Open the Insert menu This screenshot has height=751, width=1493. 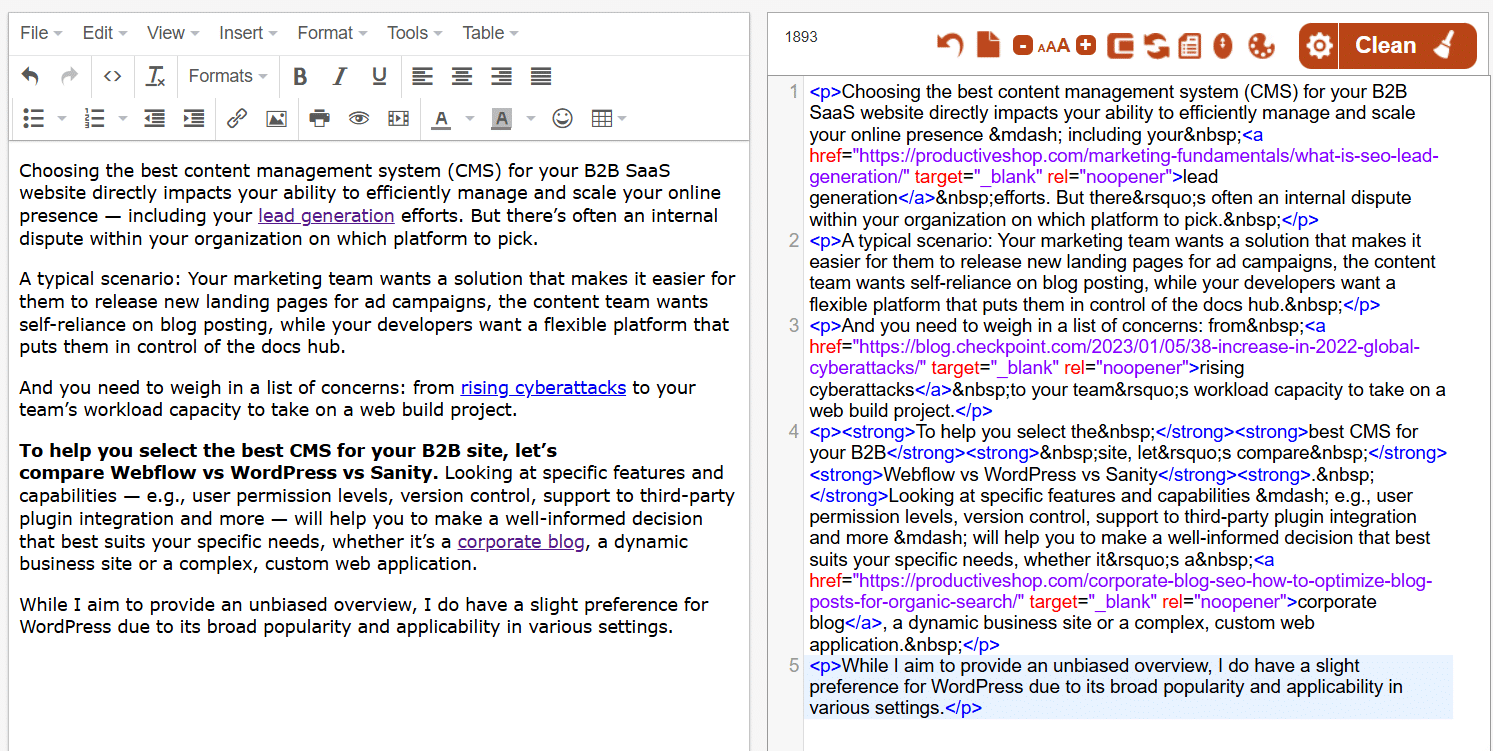[248, 33]
